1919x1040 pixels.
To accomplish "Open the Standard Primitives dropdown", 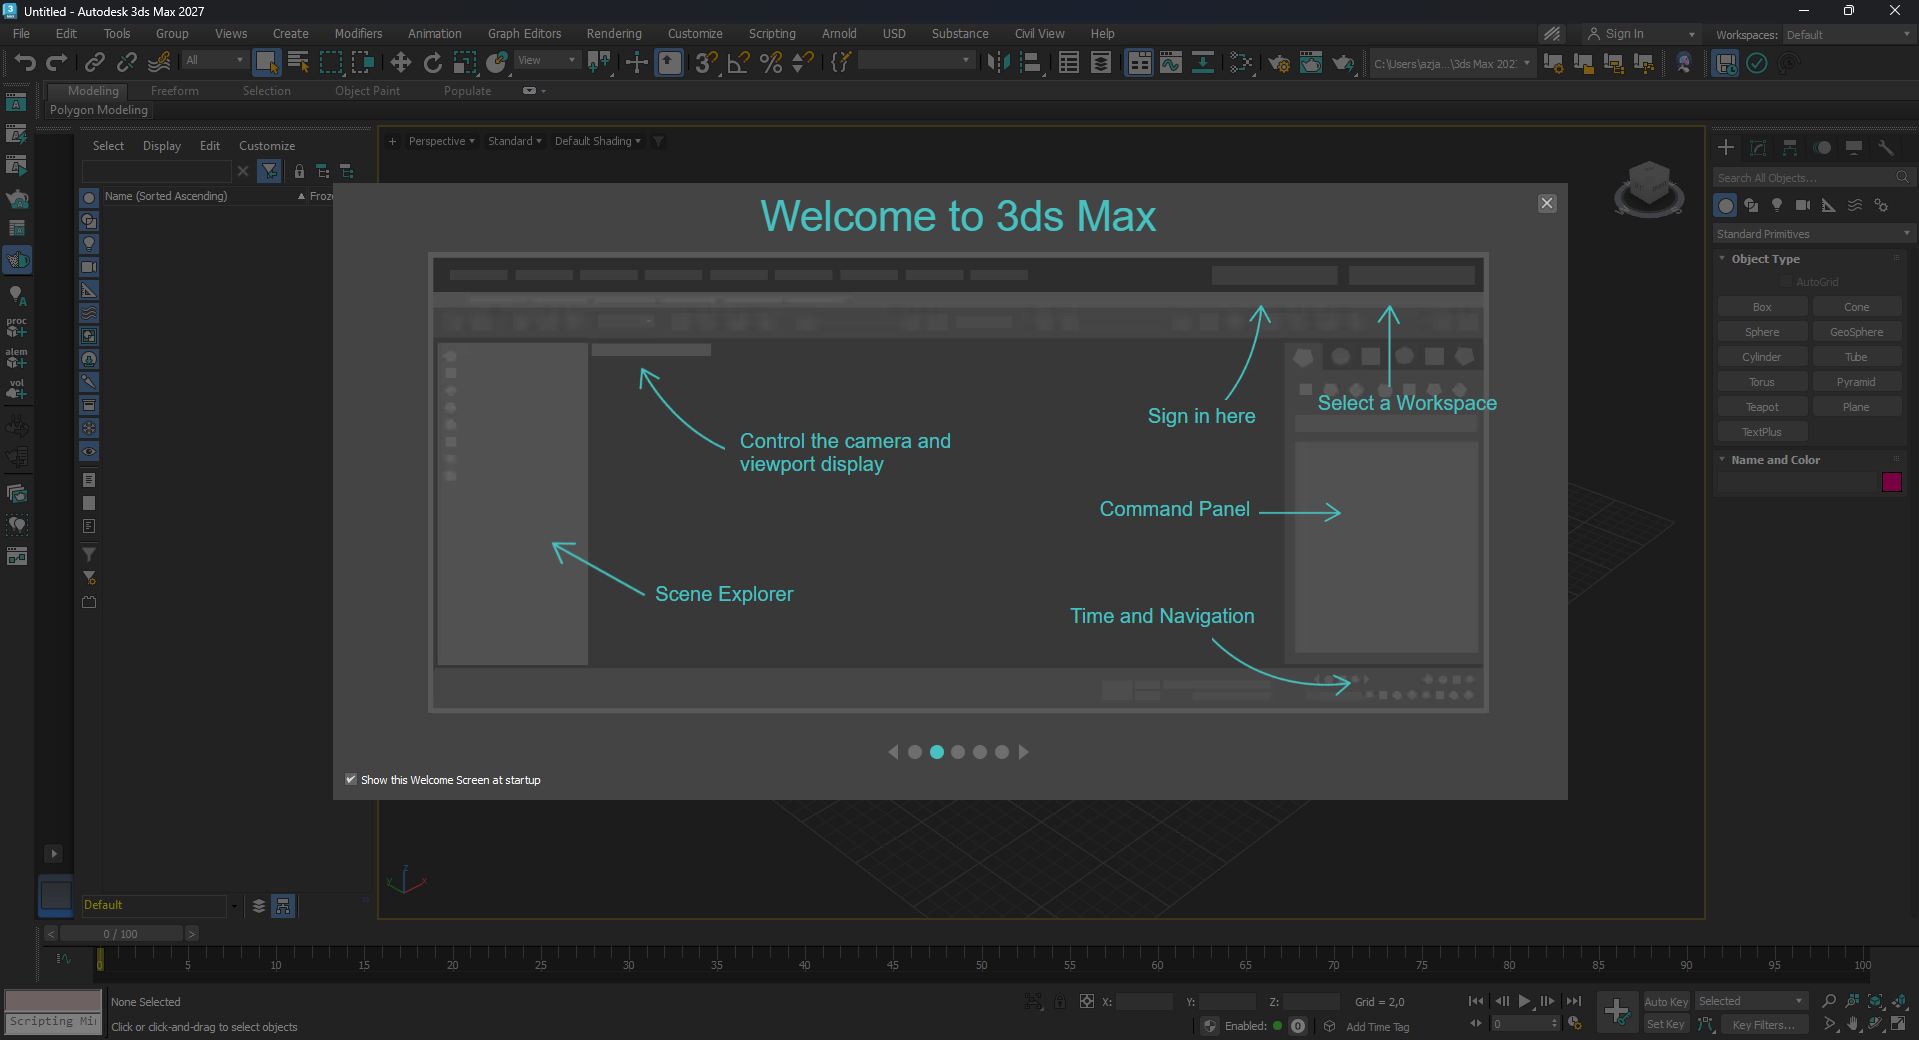I will point(1813,234).
